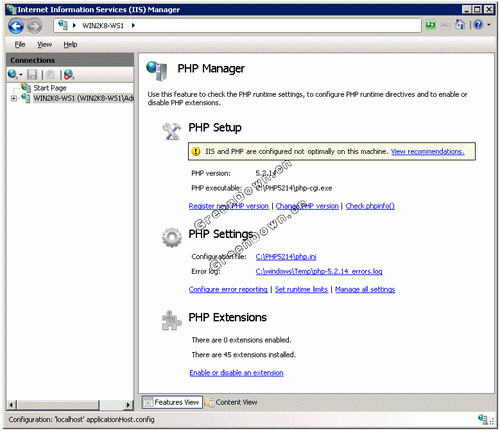
Task: Click Register new PHP version link
Action: click(x=229, y=206)
